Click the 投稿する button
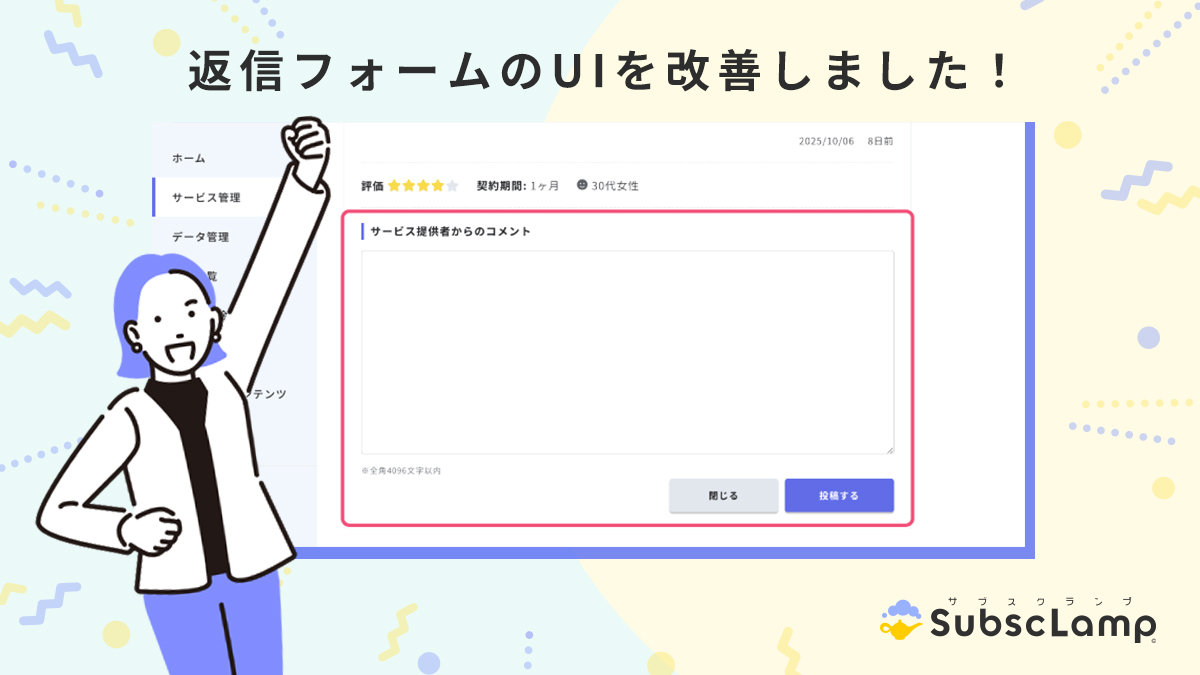The height and width of the screenshot is (675, 1200). click(839, 495)
